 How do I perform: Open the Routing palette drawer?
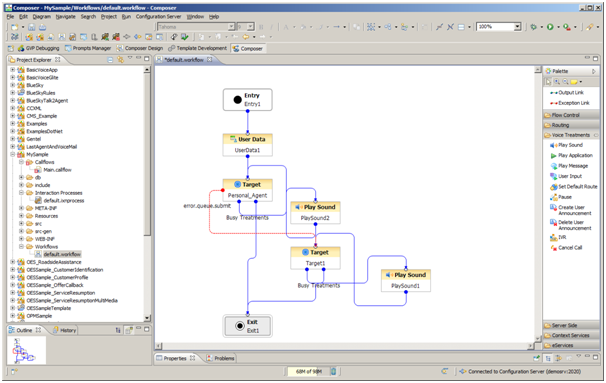pos(571,125)
